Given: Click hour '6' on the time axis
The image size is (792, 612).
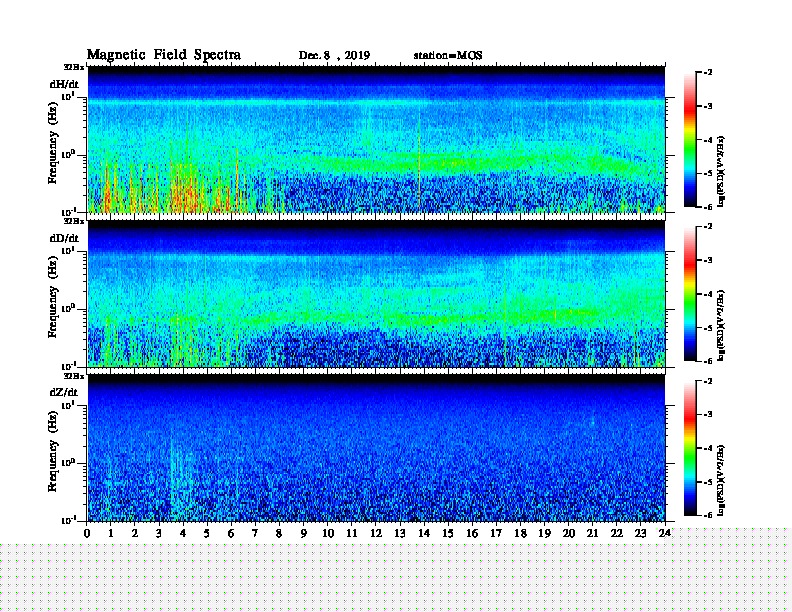Looking at the screenshot, I should (231, 533).
